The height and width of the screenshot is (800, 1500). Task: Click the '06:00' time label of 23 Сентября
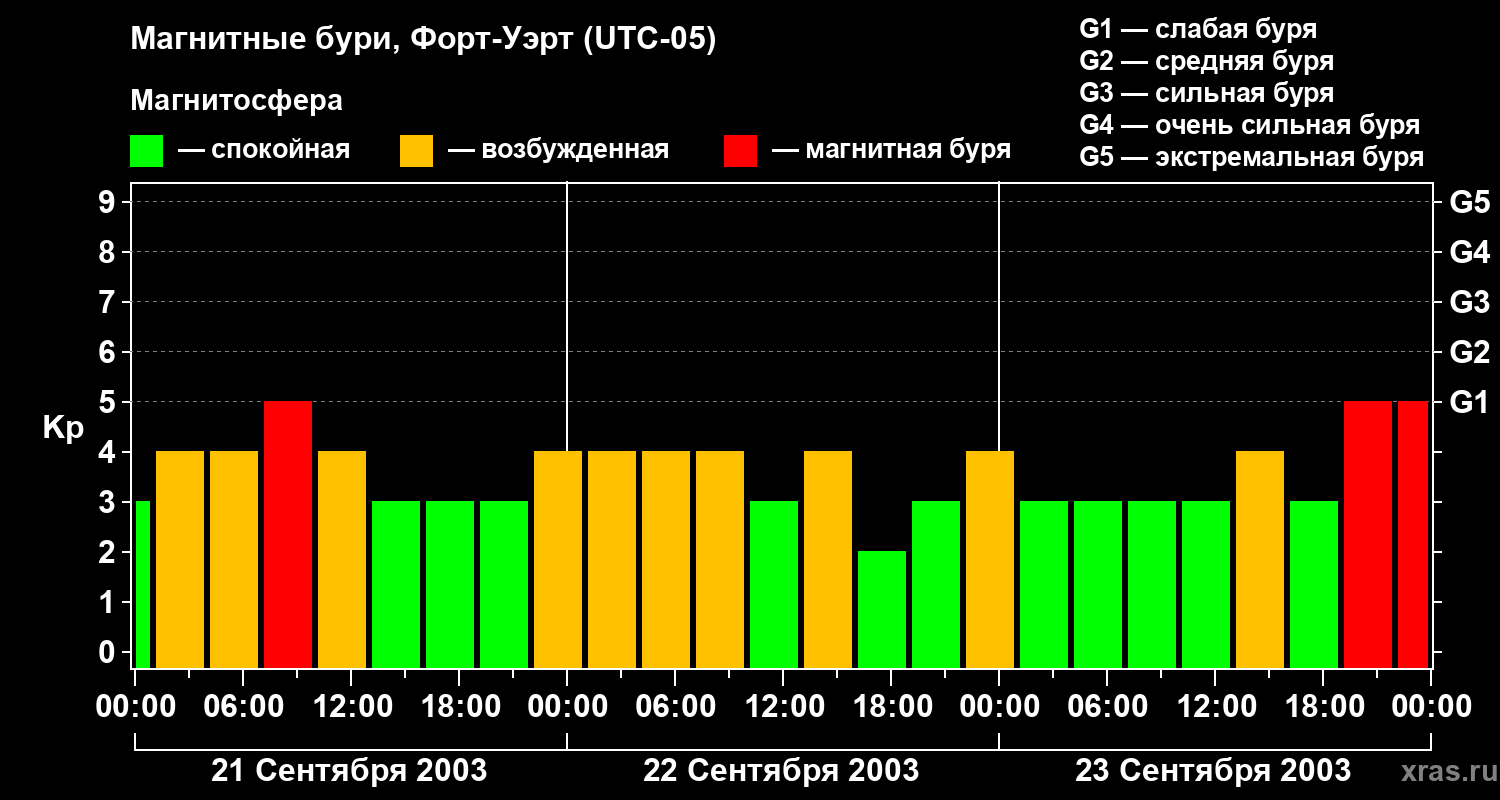1107,708
